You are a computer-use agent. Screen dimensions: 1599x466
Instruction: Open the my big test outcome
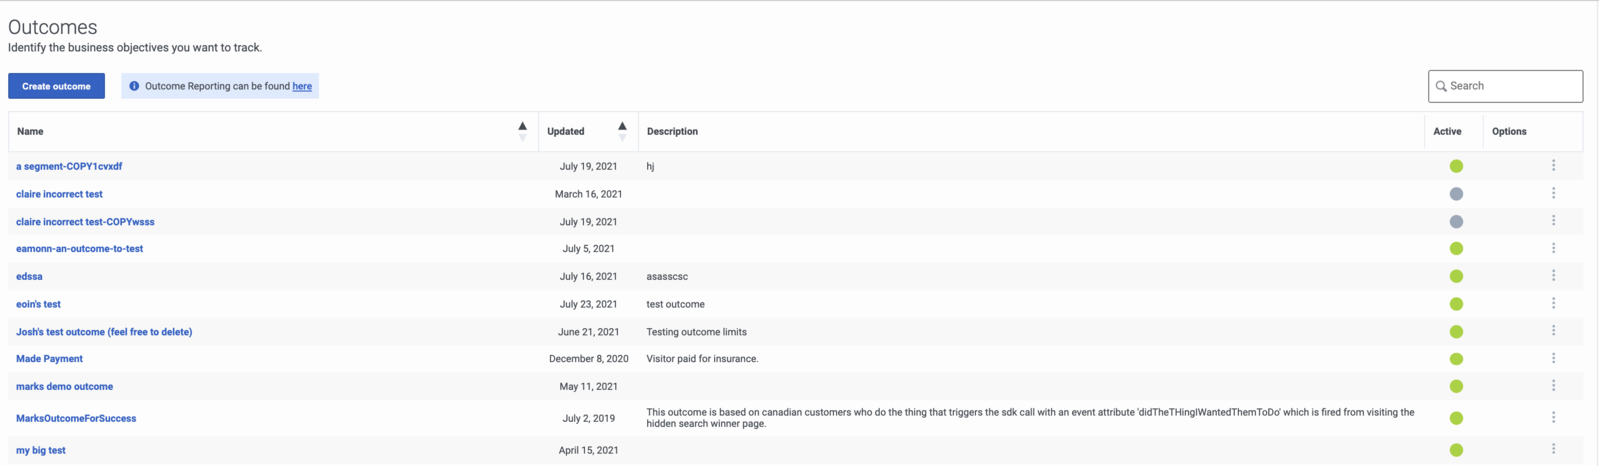(x=40, y=450)
